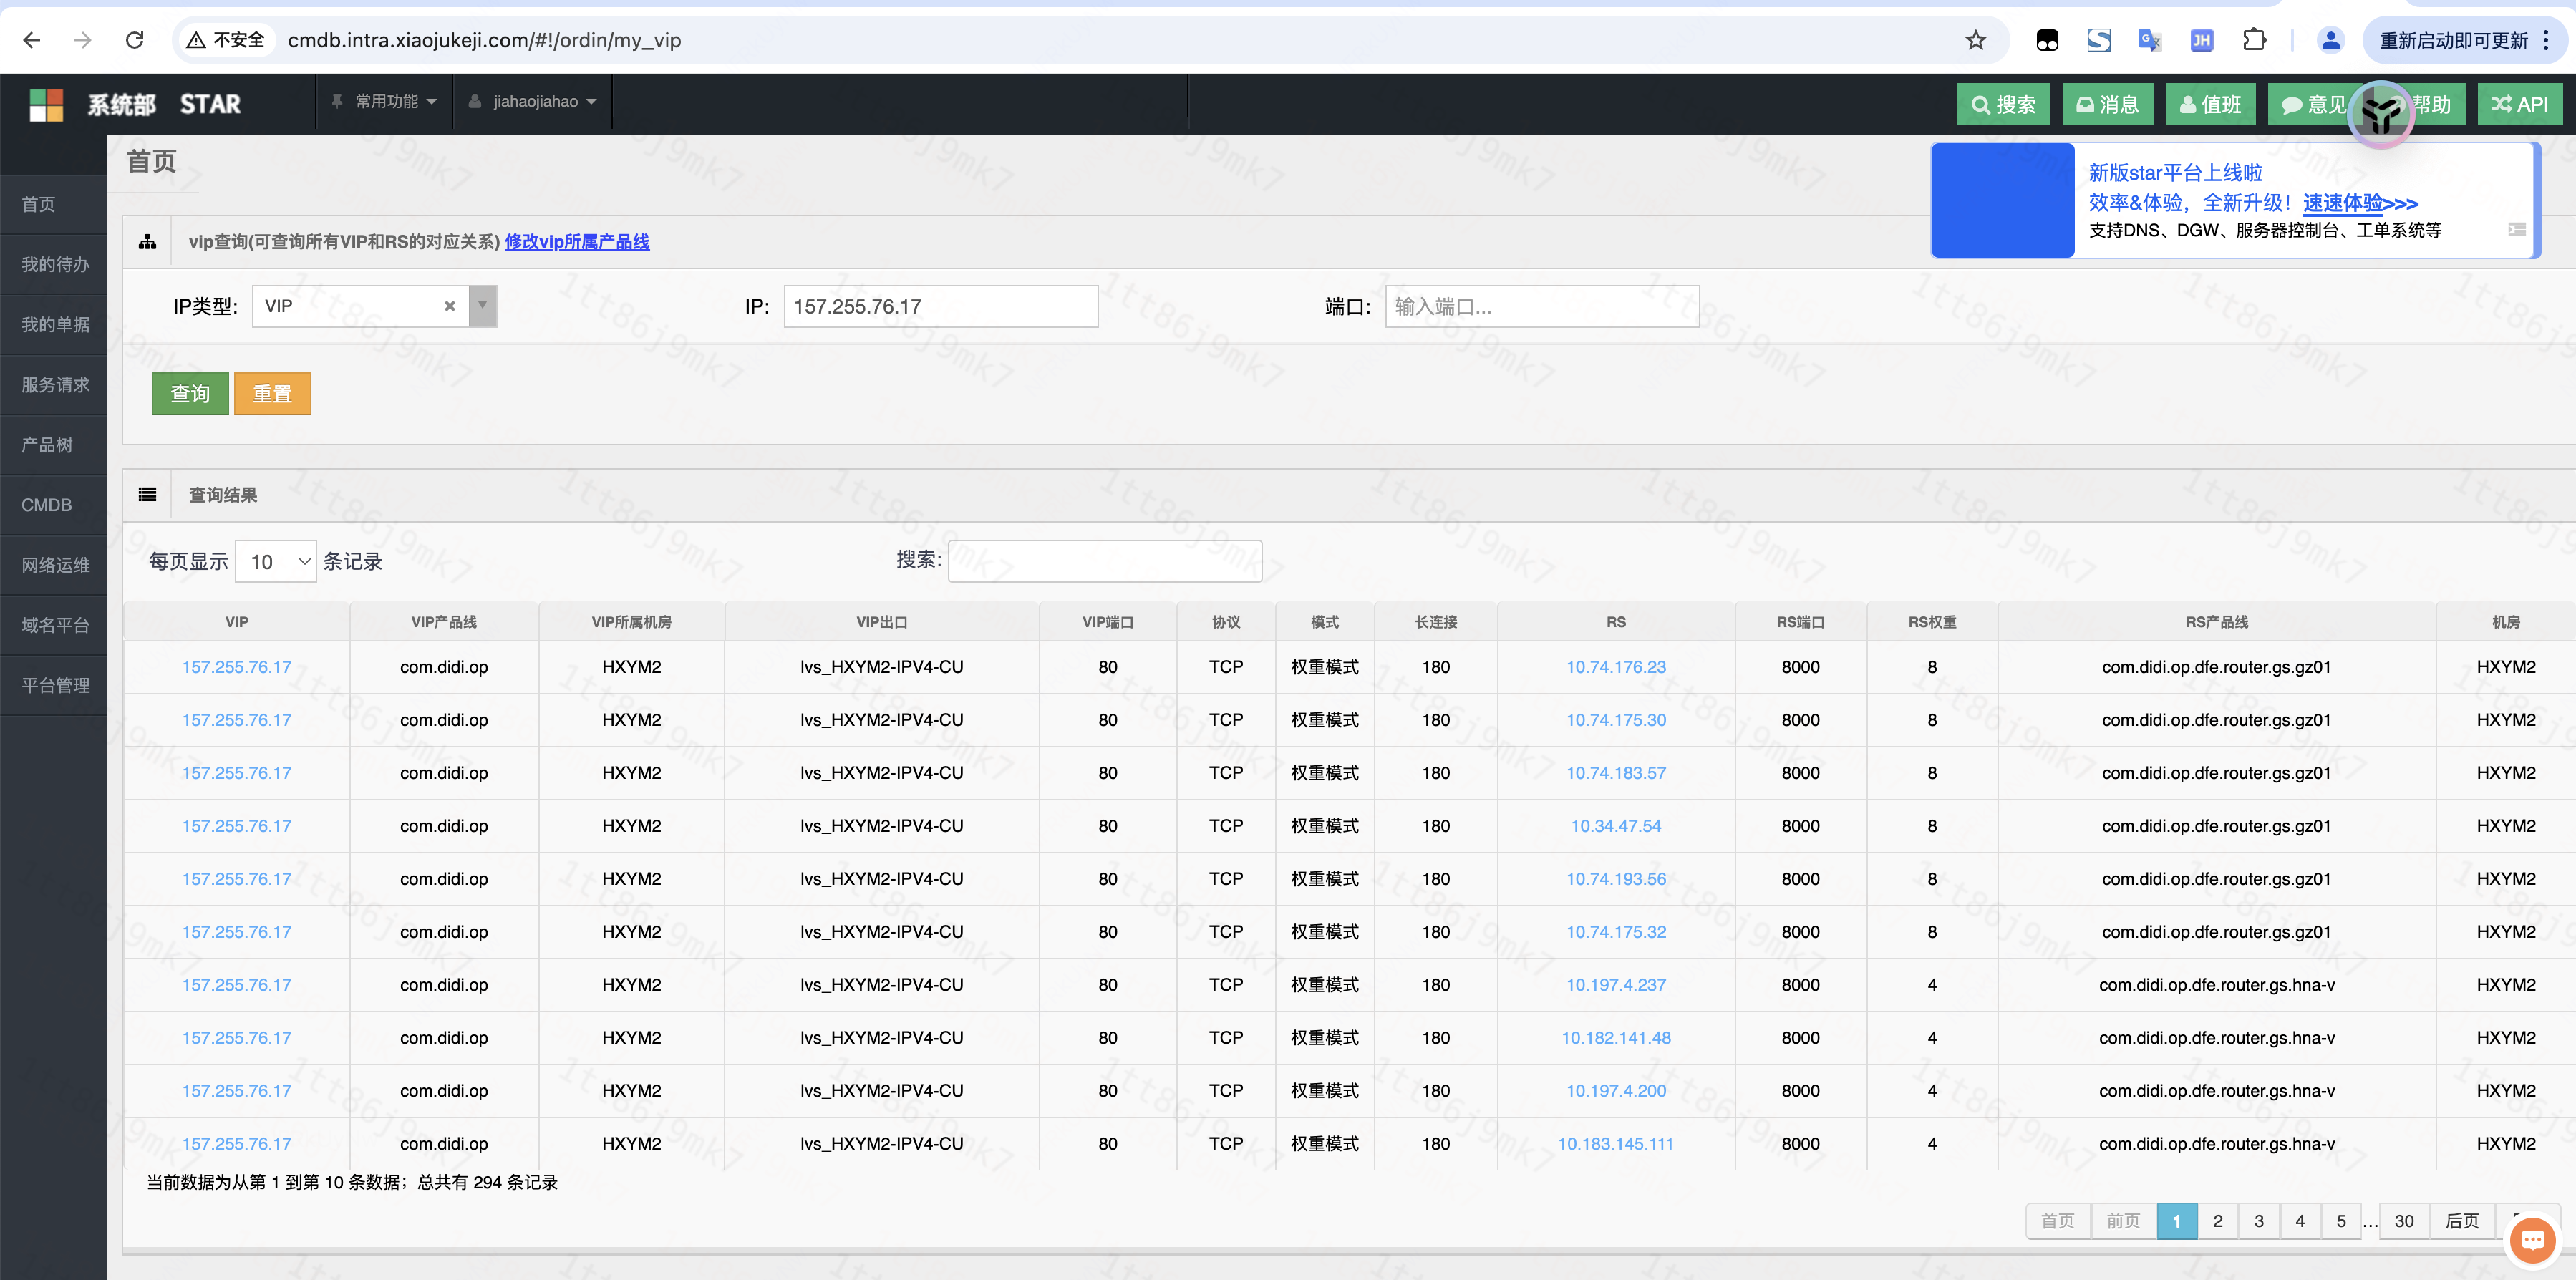This screenshot has width=2576, height=1280.
Task: Open Chrome three-dot menu
Action: click(x=2547, y=40)
